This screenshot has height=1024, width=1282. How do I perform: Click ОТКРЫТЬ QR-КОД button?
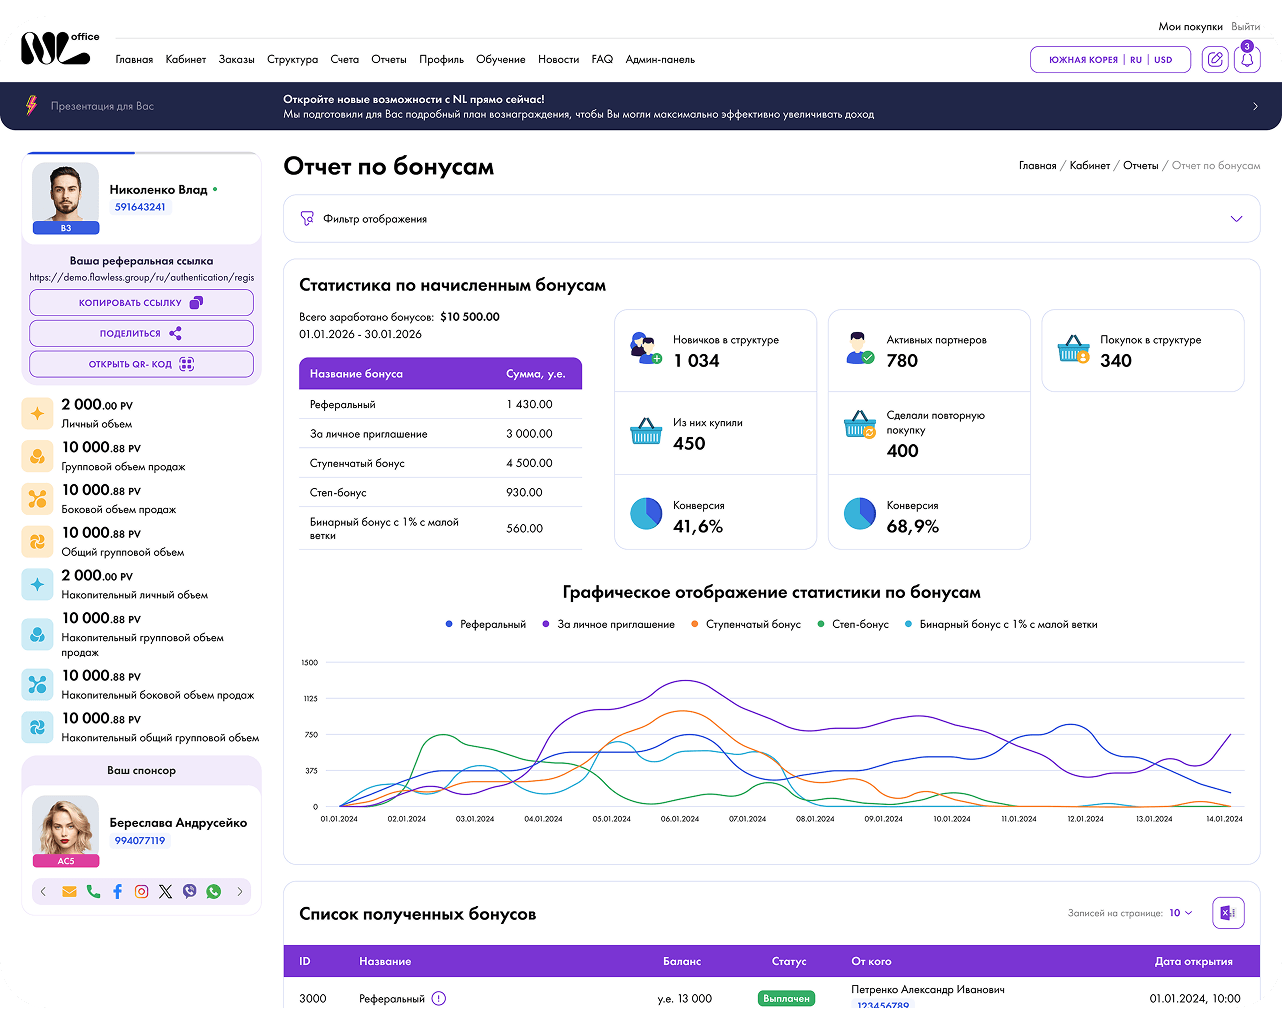click(141, 364)
